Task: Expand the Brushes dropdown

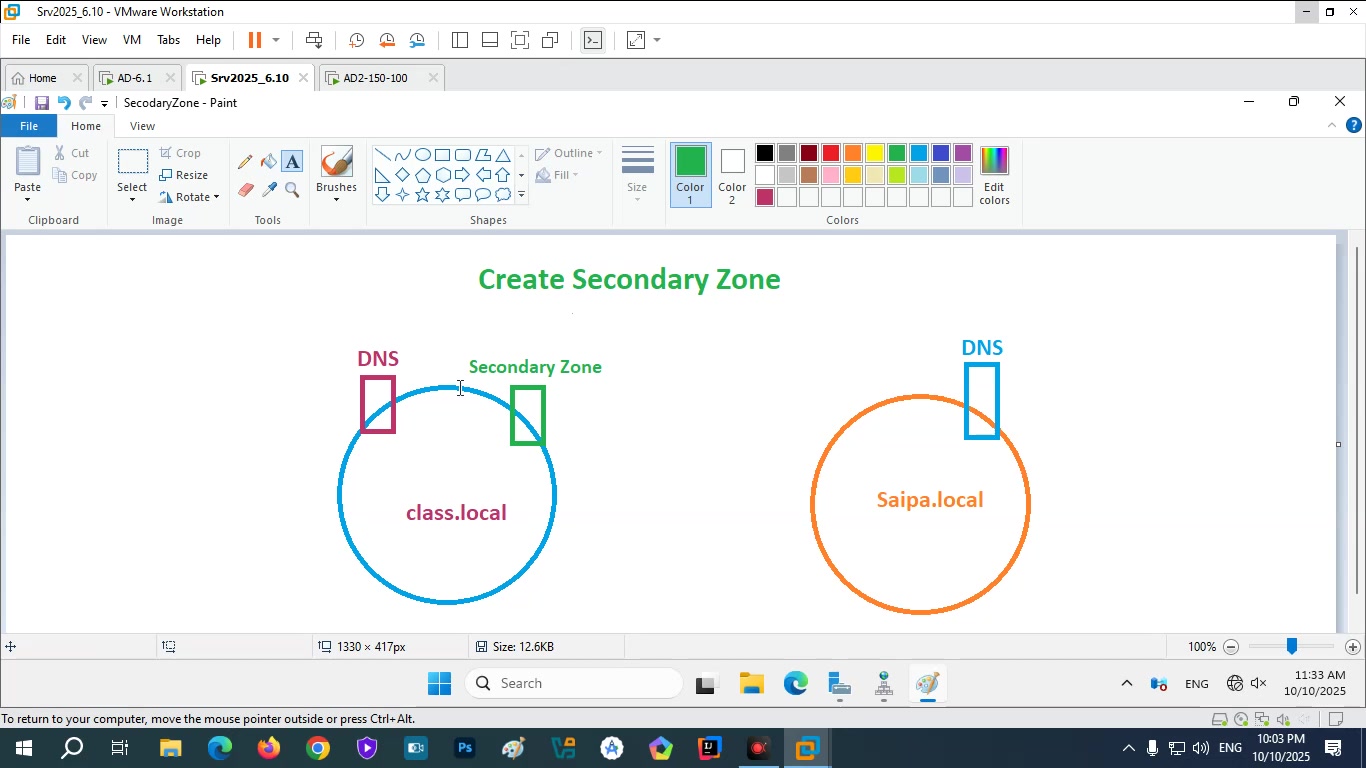Action: (x=336, y=199)
